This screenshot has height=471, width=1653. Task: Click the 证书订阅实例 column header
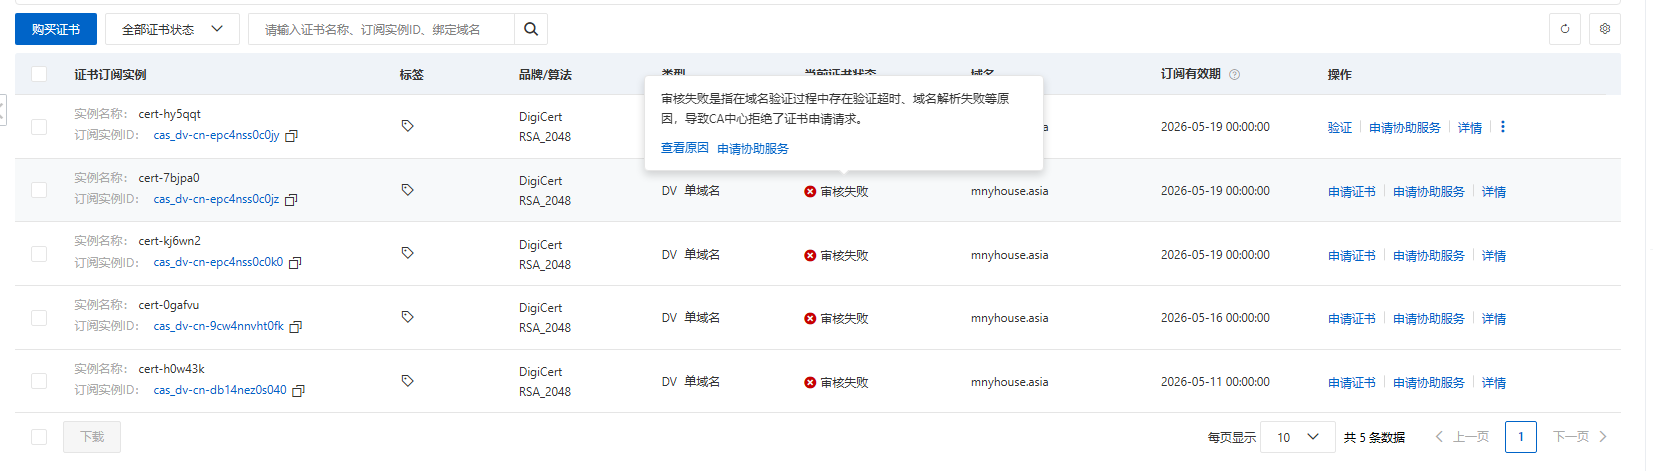click(x=110, y=75)
